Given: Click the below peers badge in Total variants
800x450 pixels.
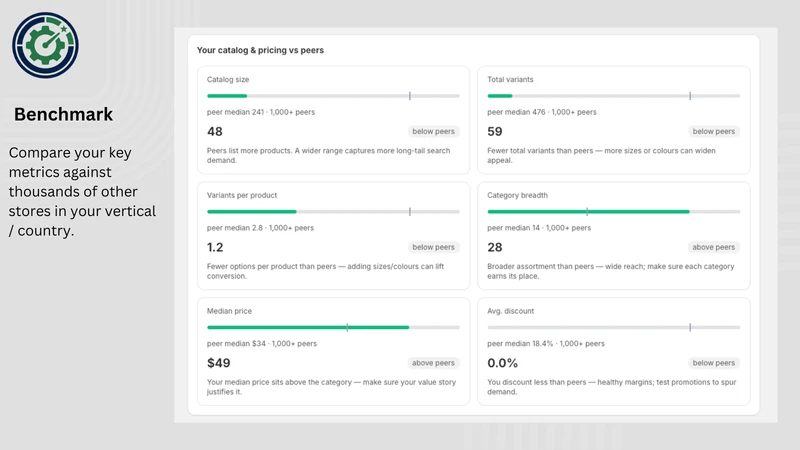Looking at the screenshot, I should [x=714, y=132].
